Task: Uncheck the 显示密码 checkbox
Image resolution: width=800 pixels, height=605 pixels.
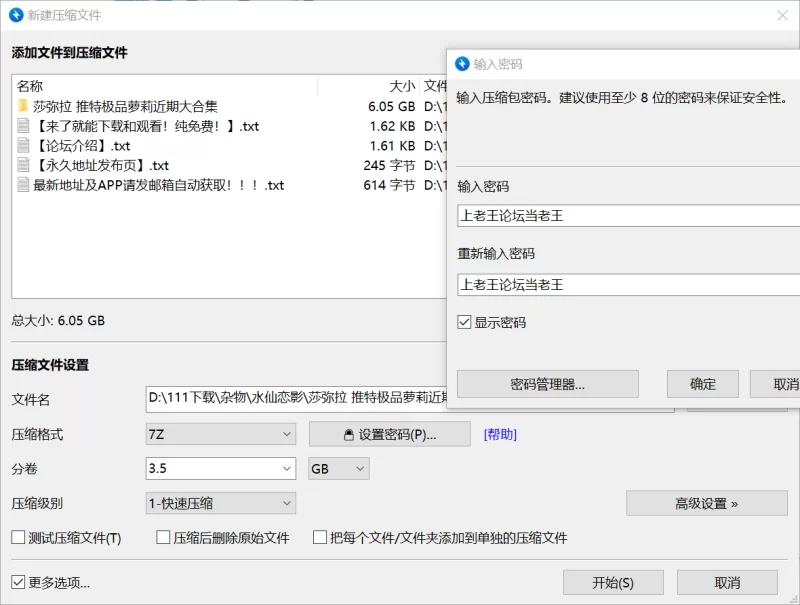Action: point(464,322)
